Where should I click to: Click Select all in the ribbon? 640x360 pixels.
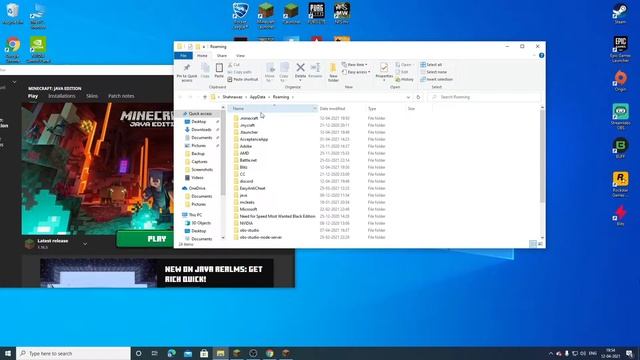point(431,64)
